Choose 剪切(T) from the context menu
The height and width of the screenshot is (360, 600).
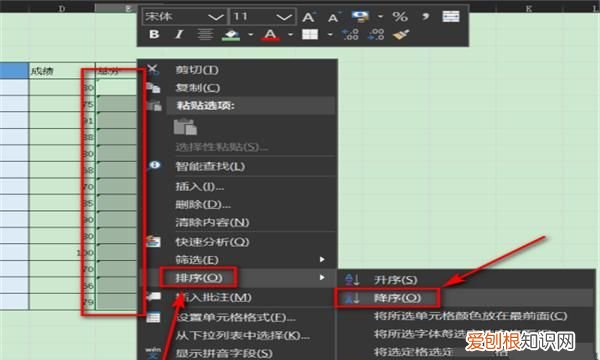tap(197, 70)
